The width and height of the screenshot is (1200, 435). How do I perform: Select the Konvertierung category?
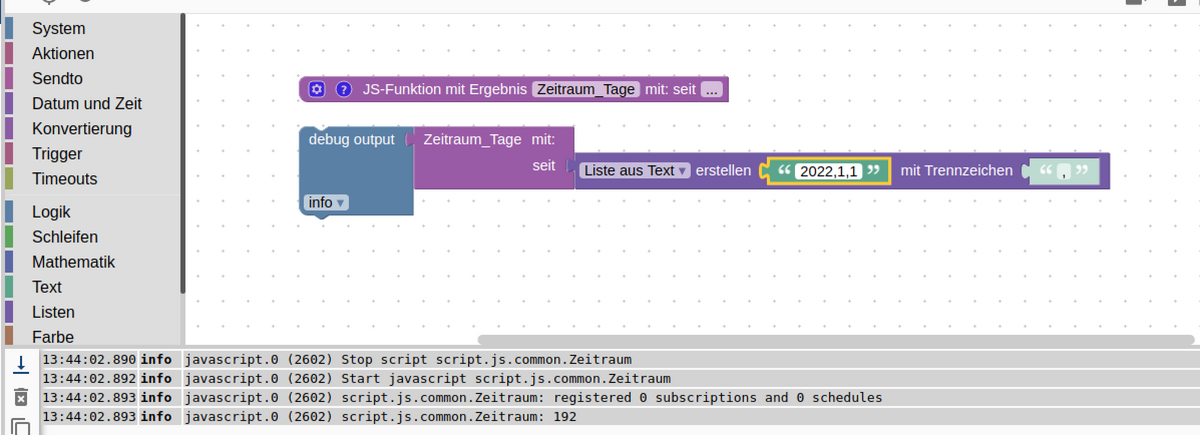click(82, 129)
